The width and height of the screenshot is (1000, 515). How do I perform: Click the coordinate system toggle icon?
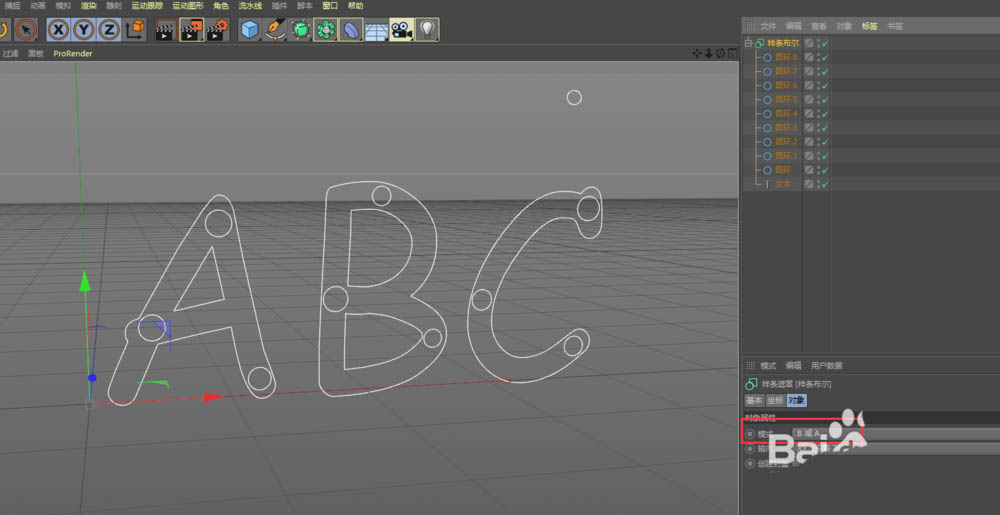pyautogui.click(x=135, y=30)
